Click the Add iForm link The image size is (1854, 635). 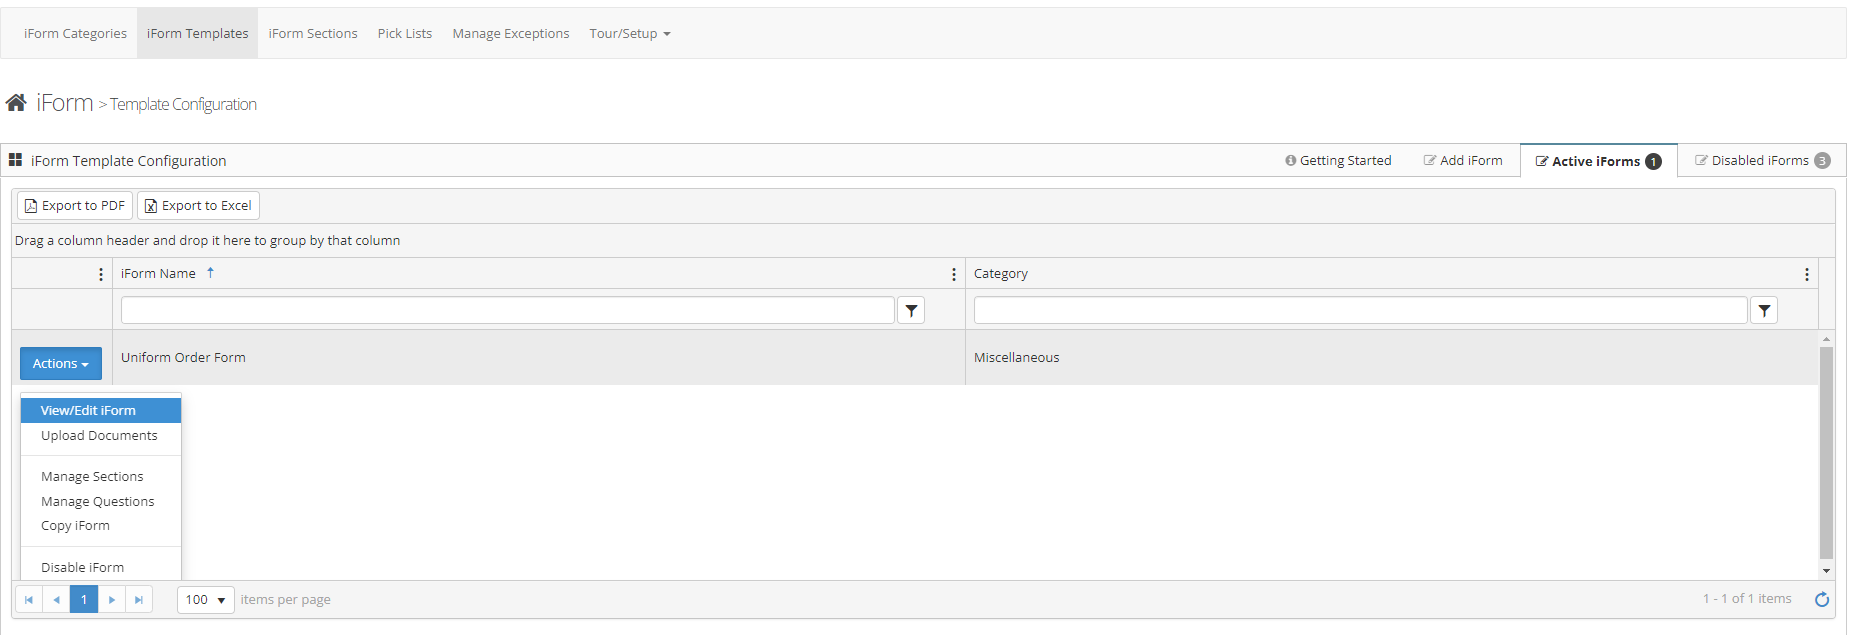click(1463, 160)
